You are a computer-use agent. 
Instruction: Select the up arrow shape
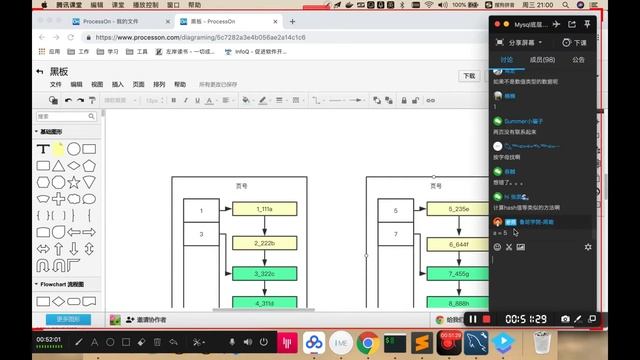point(58,249)
